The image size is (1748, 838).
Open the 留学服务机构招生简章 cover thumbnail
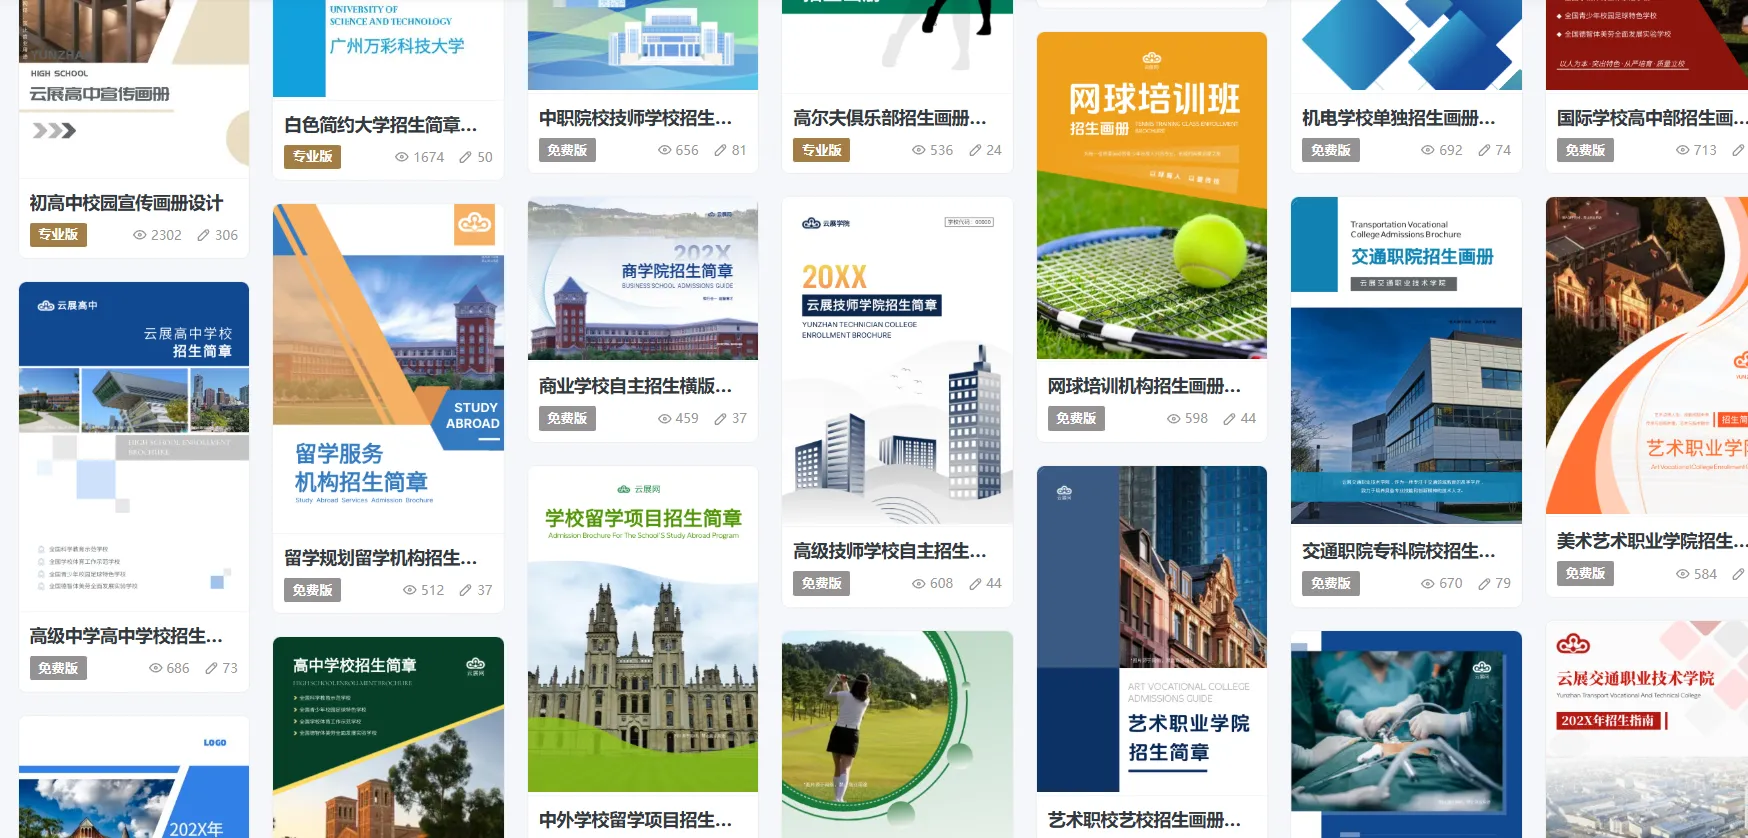(x=388, y=368)
